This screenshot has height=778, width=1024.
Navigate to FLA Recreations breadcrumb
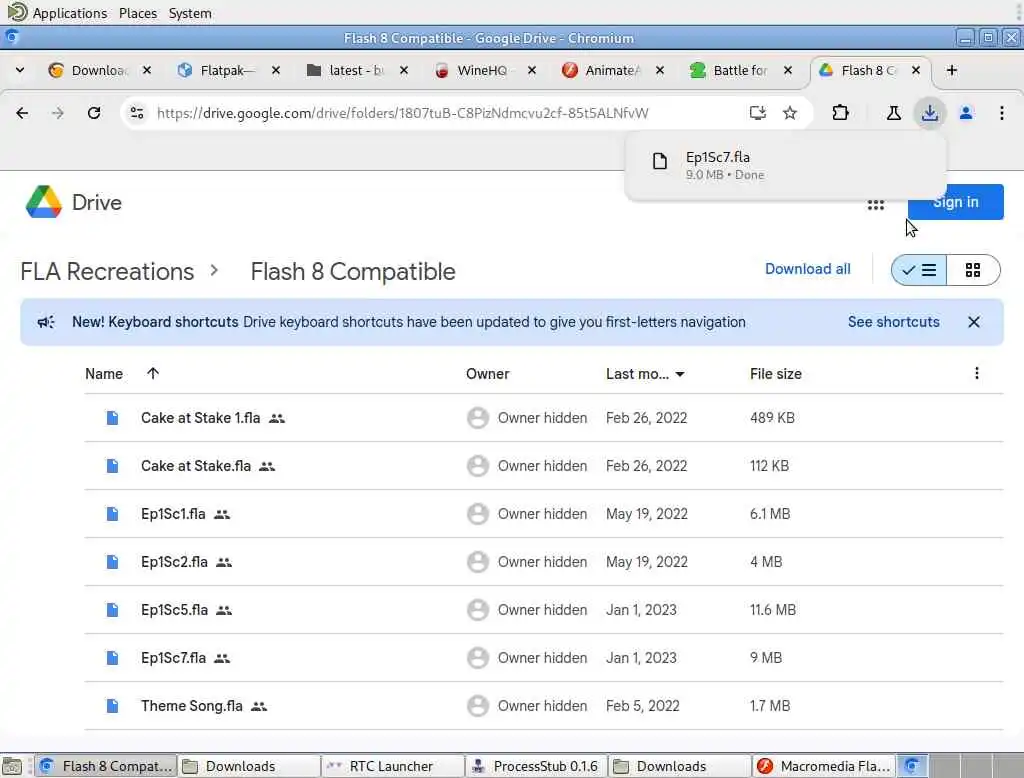pyautogui.click(x=107, y=271)
